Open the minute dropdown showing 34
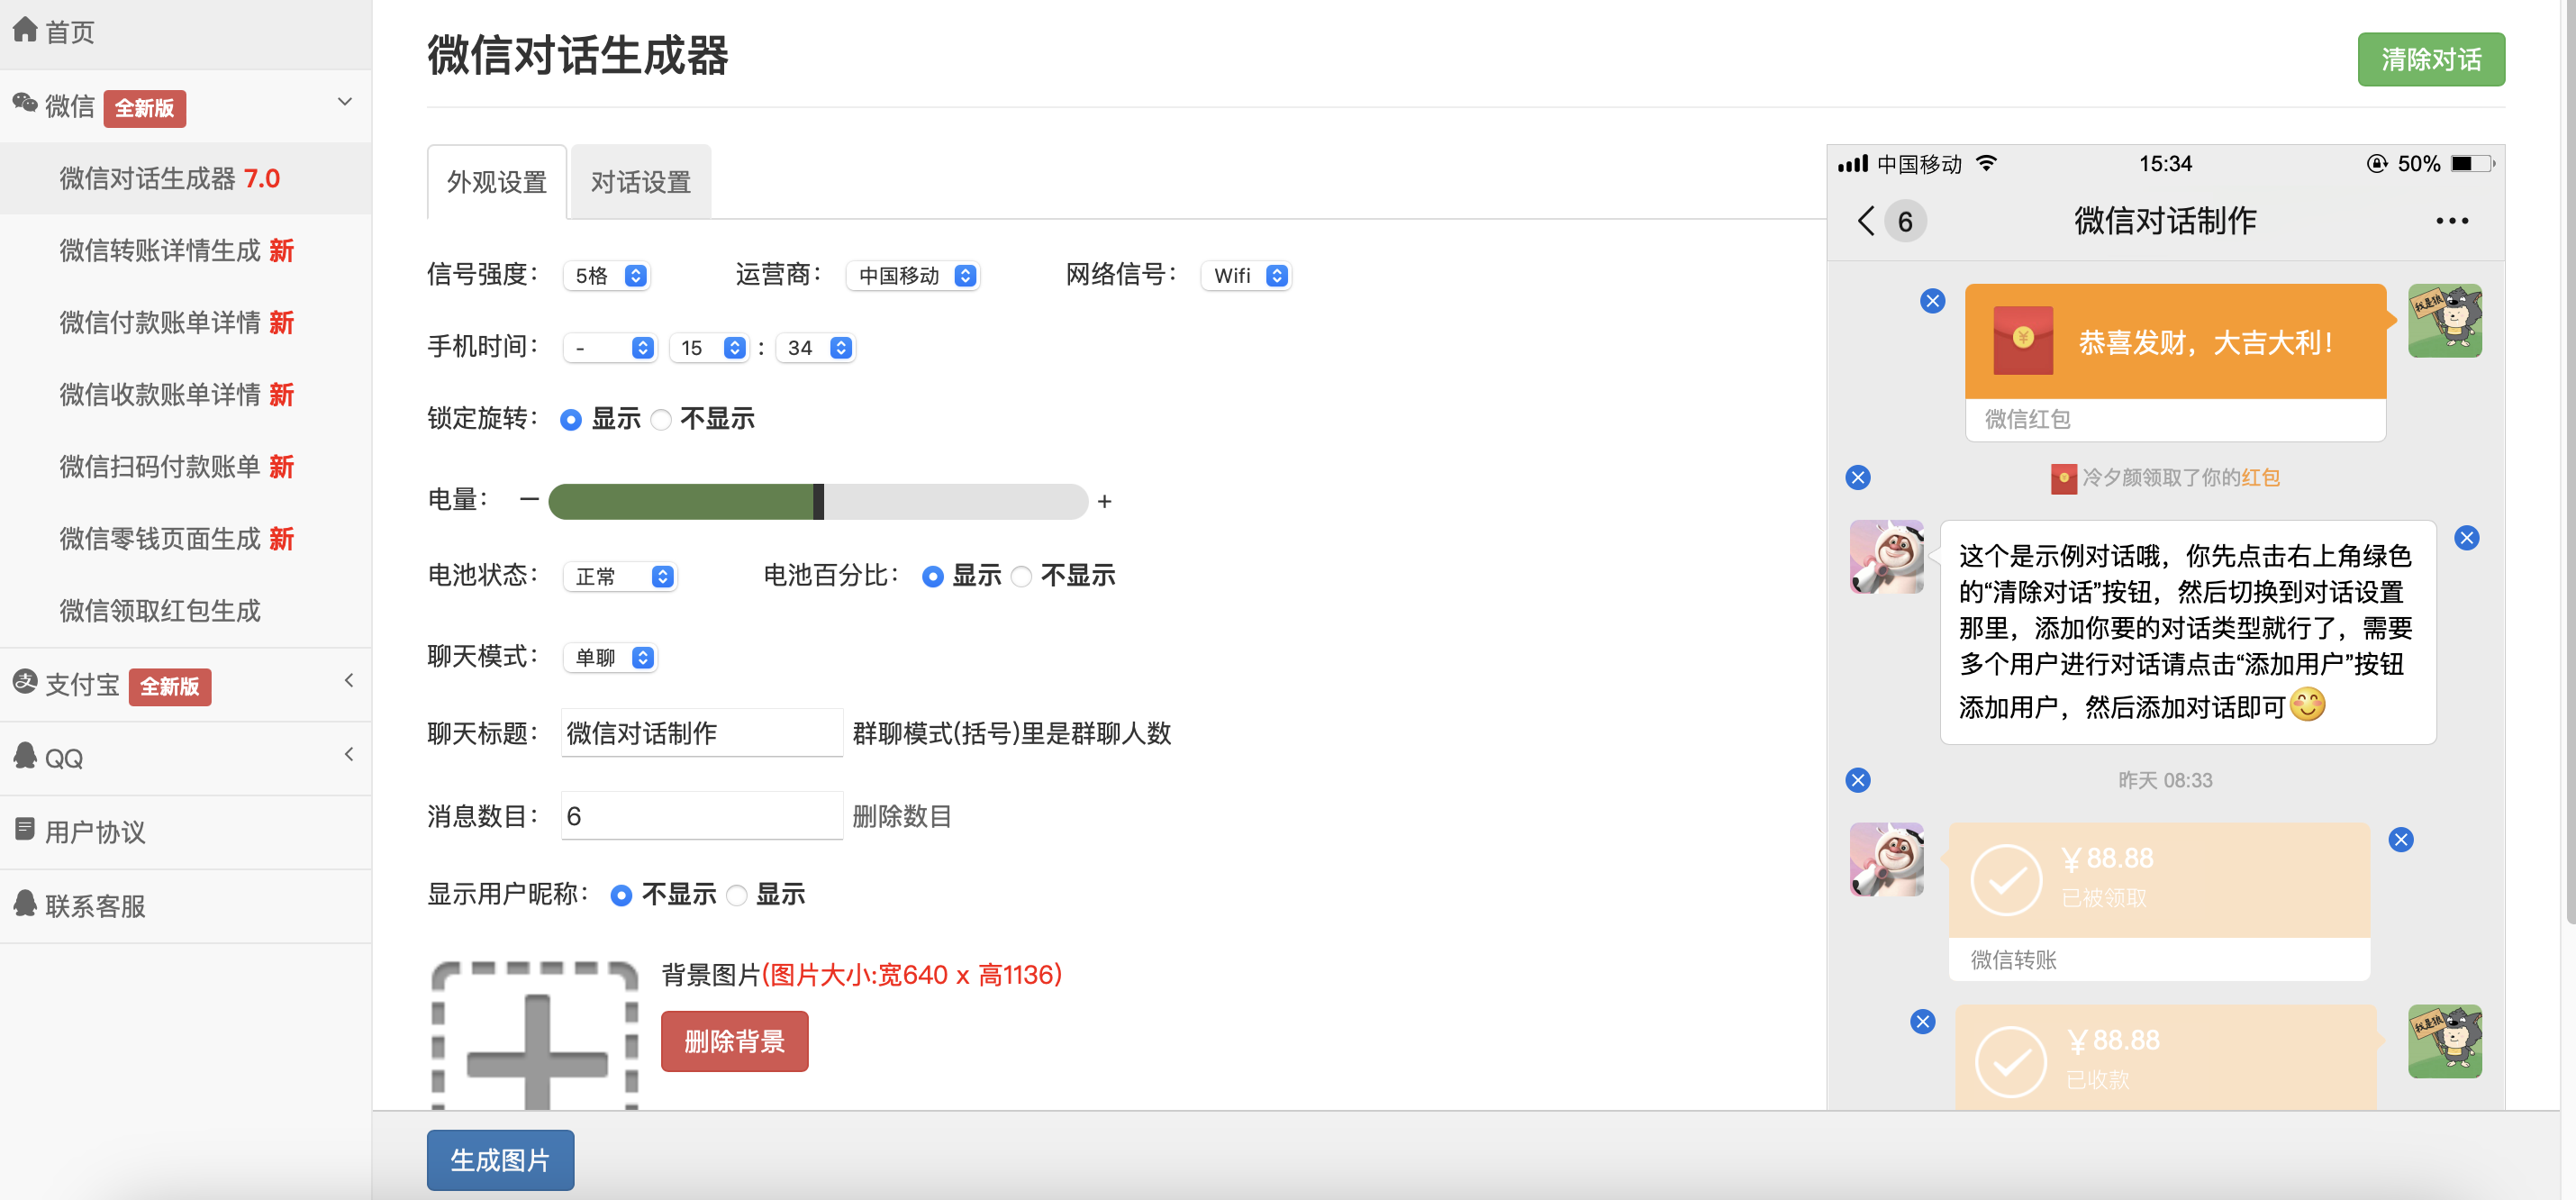Screen dimensions: 2576x1200 (x=816, y=348)
